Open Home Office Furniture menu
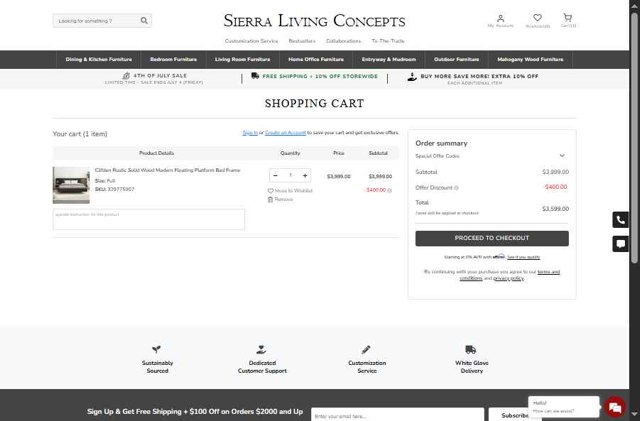The height and width of the screenshot is (421, 640). [316, 60]
